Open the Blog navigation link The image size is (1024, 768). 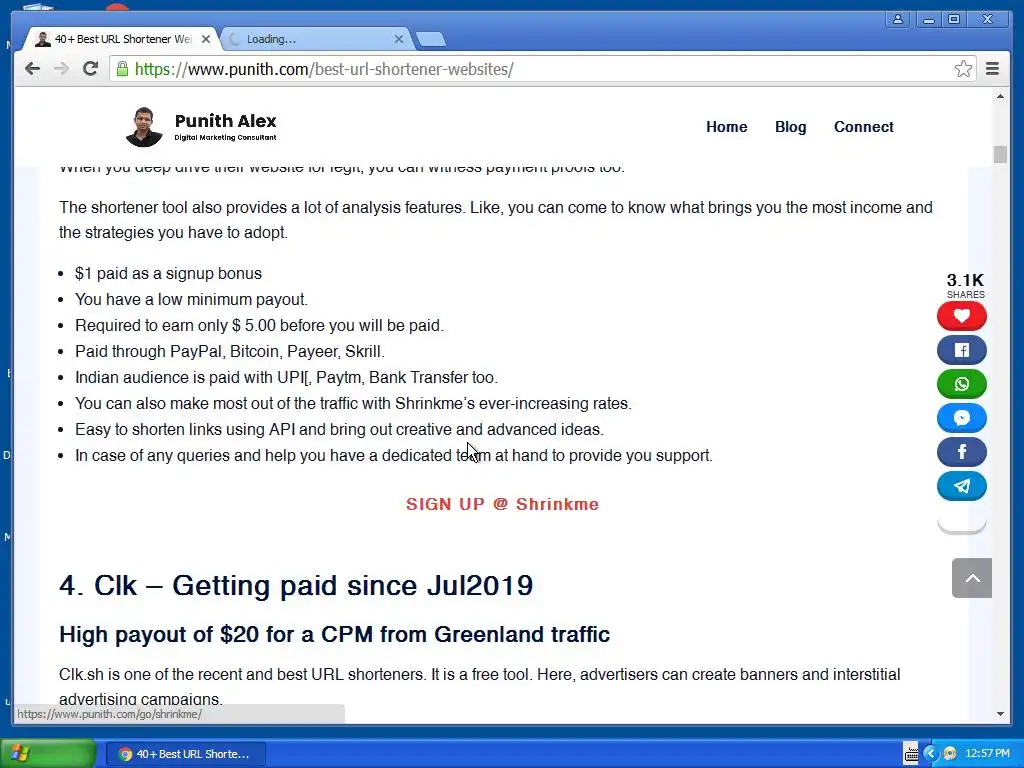[x=790, y=127]
